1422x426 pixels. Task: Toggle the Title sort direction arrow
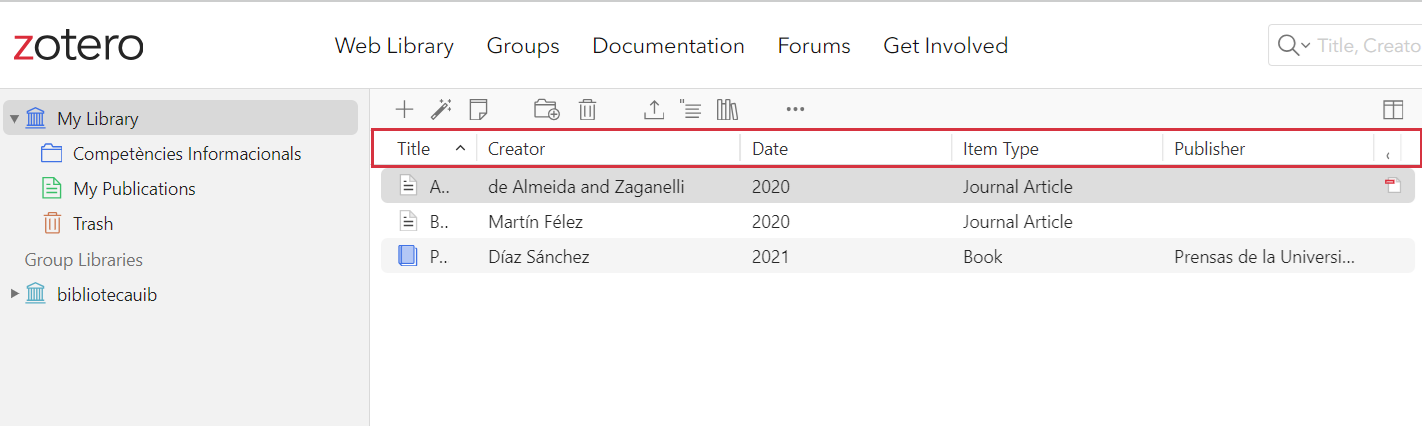coord(460,148)
